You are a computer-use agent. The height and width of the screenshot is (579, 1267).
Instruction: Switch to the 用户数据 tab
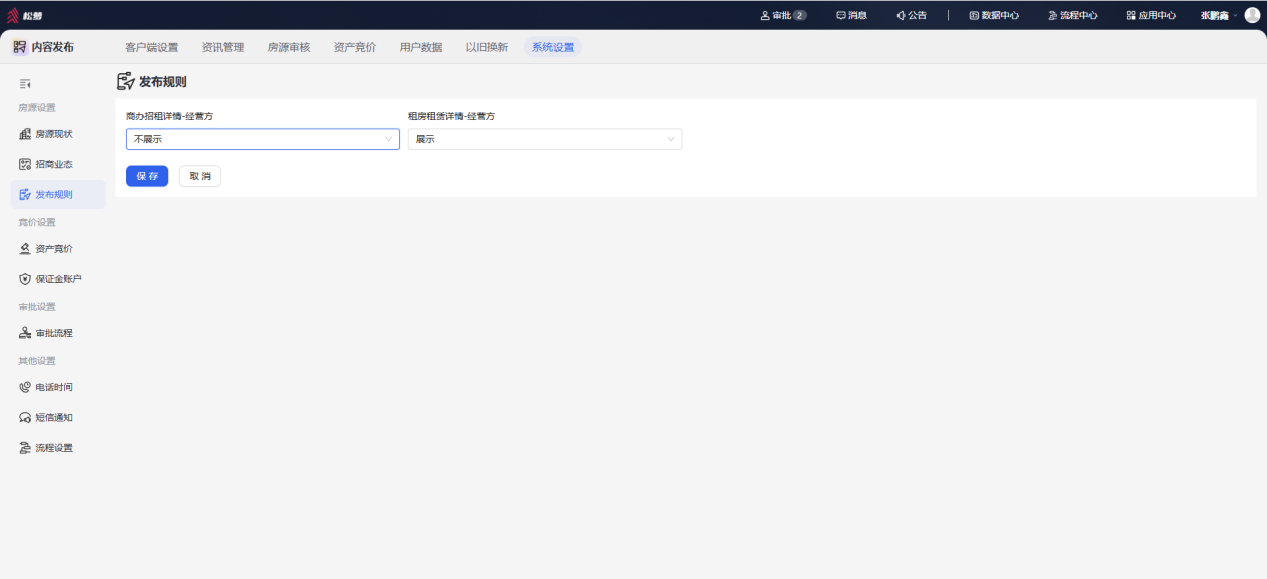[421, 47]
